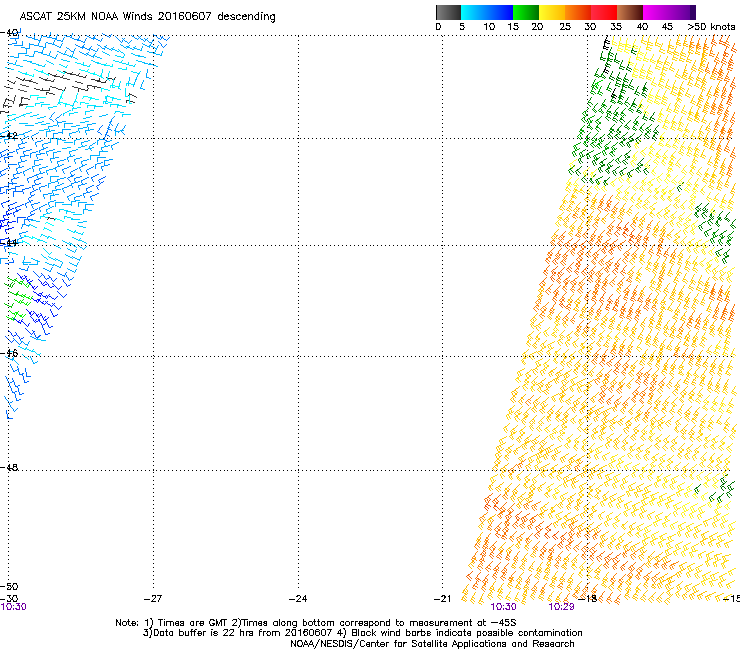Click the '-30' longitude axis label
Image resolution: width=740 pixels, height=650 pixels.
pos(9,599)
